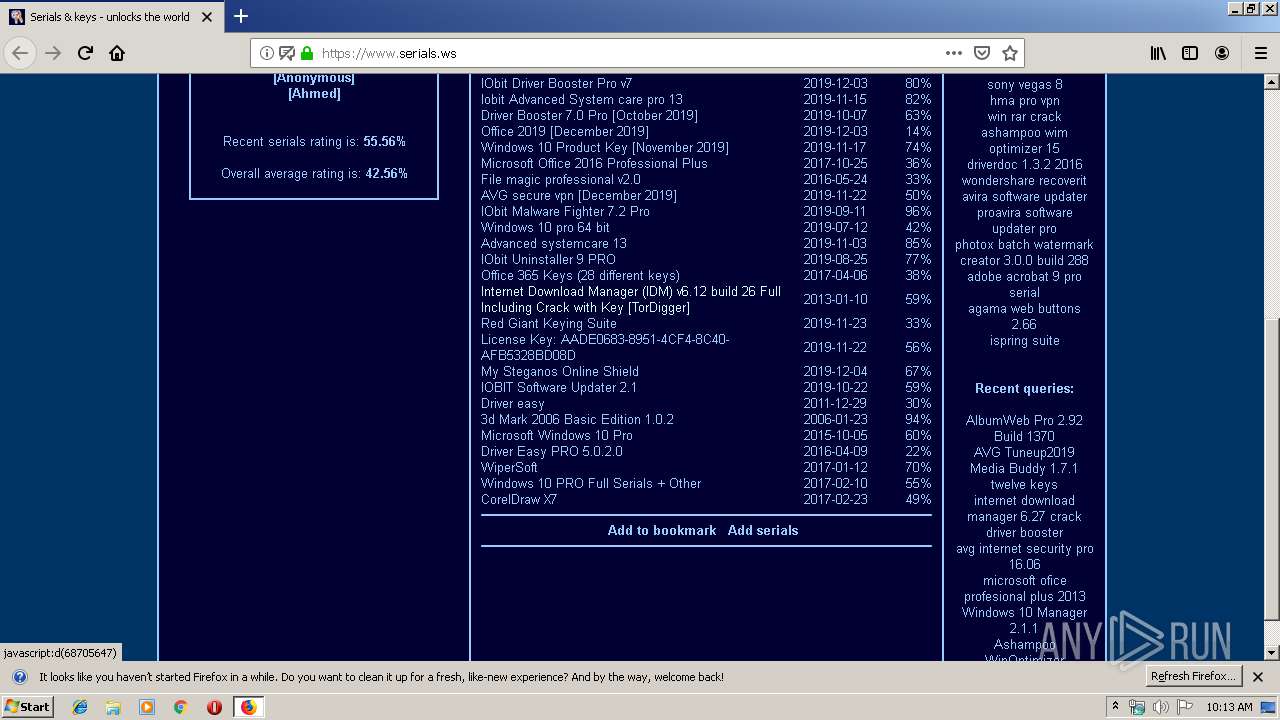
Task: Open volume control in system tray
Action: (x=1161, y=707)
